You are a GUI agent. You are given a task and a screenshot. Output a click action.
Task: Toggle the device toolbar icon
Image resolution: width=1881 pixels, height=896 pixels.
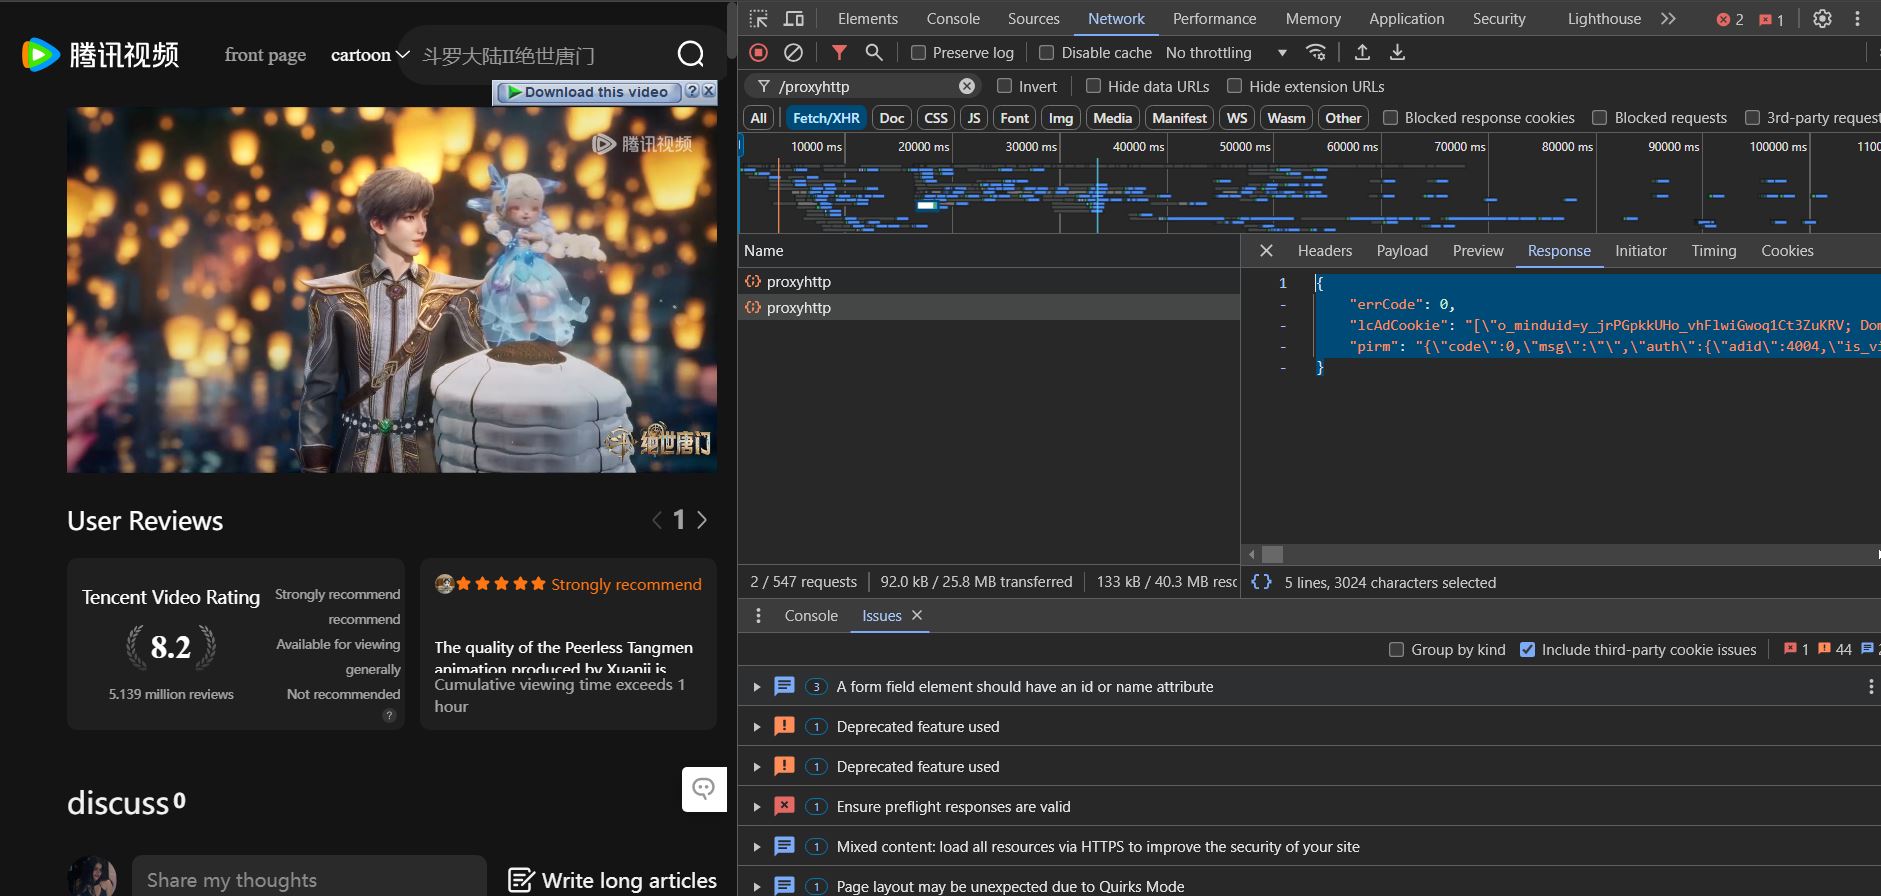[x=794, y=19]
